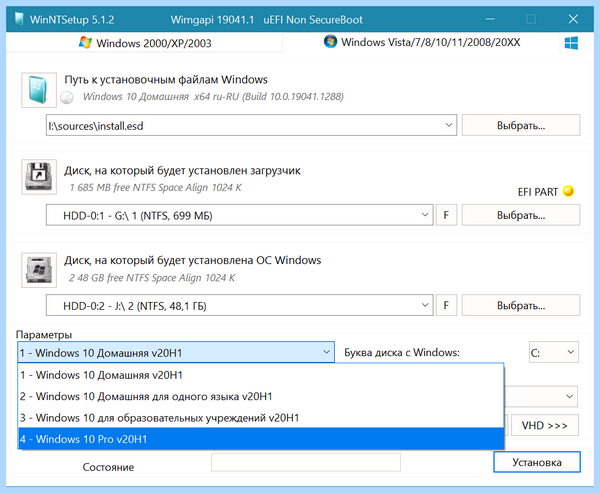Screen dimensions: 600x493
Task: Click the disc icon beside Windows 10 Домашняя info
Action: (x=67, y=98)
